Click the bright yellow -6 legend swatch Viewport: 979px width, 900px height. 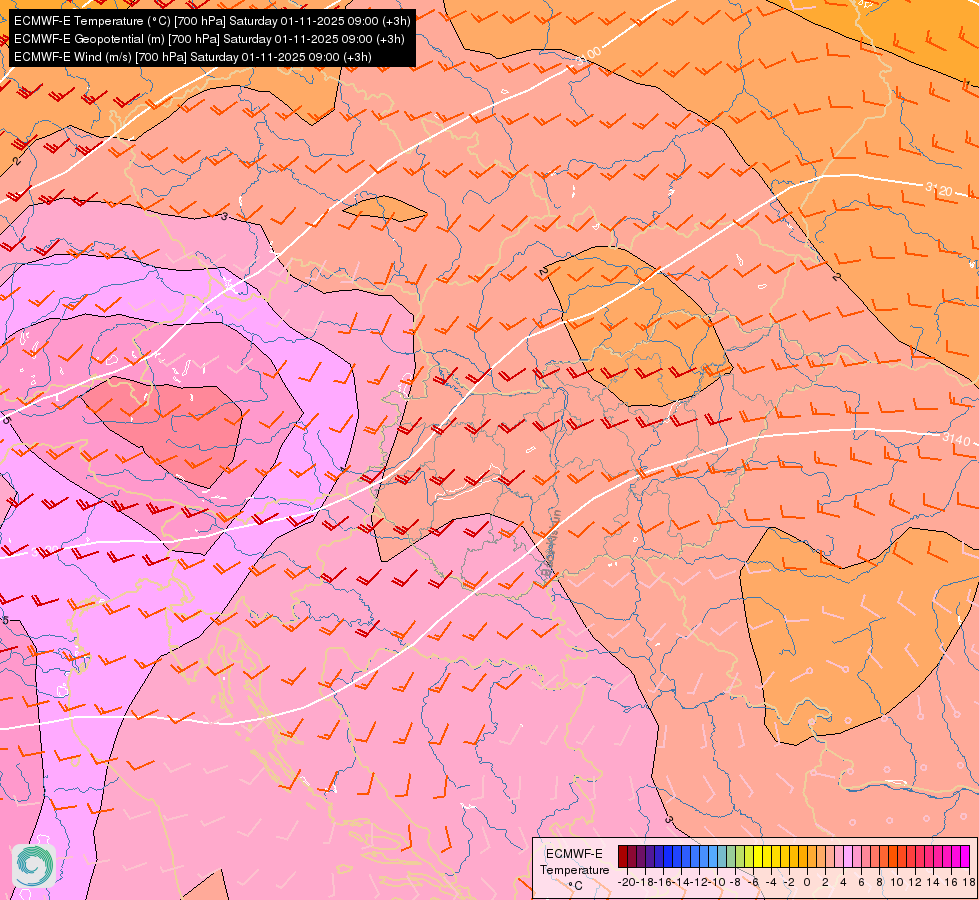(758, 856)
